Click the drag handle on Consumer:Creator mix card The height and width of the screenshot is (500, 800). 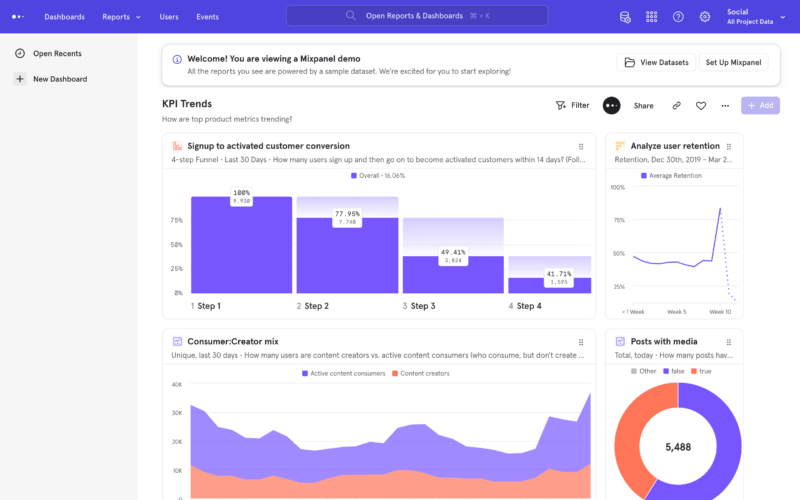pos(581,342)
